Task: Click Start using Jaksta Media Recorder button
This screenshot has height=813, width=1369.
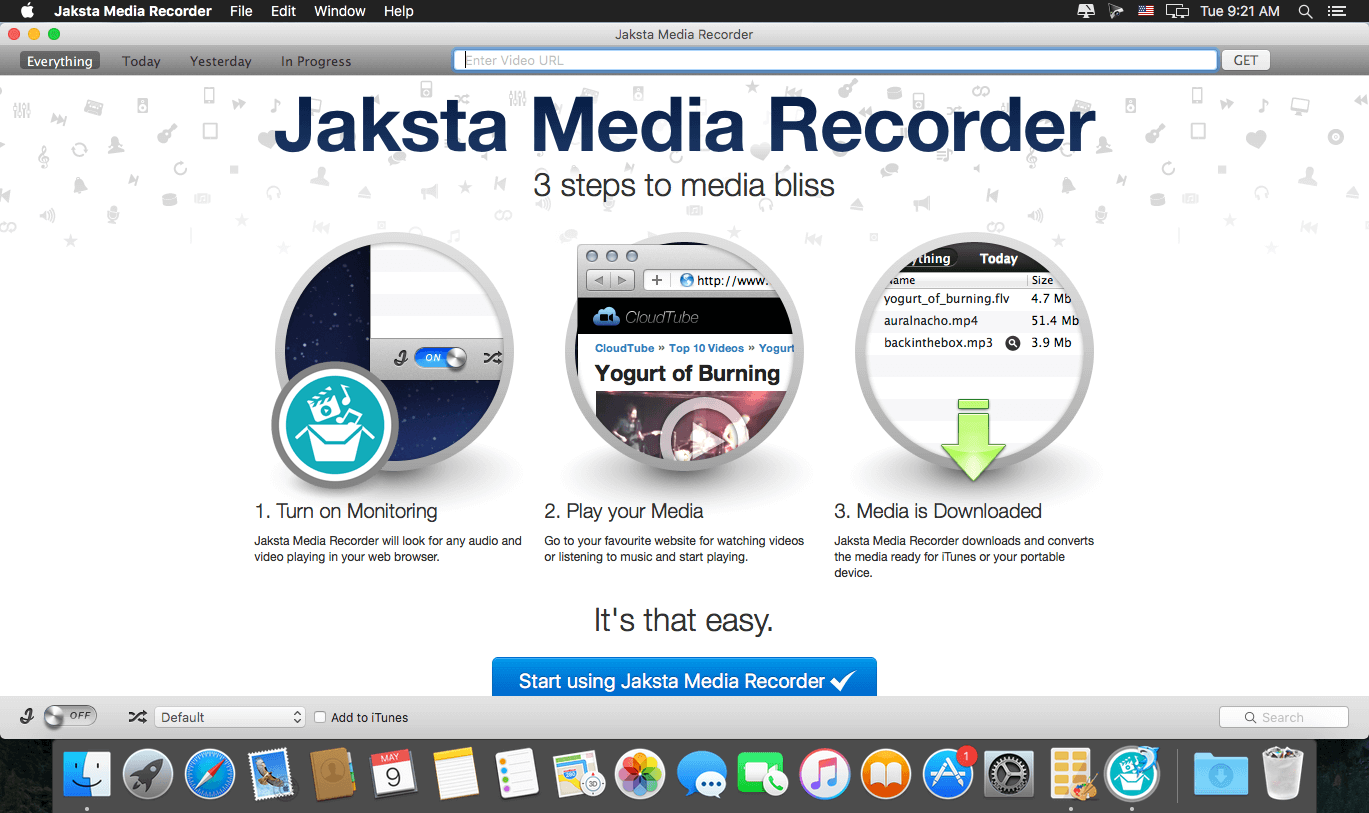Action: 684,677
